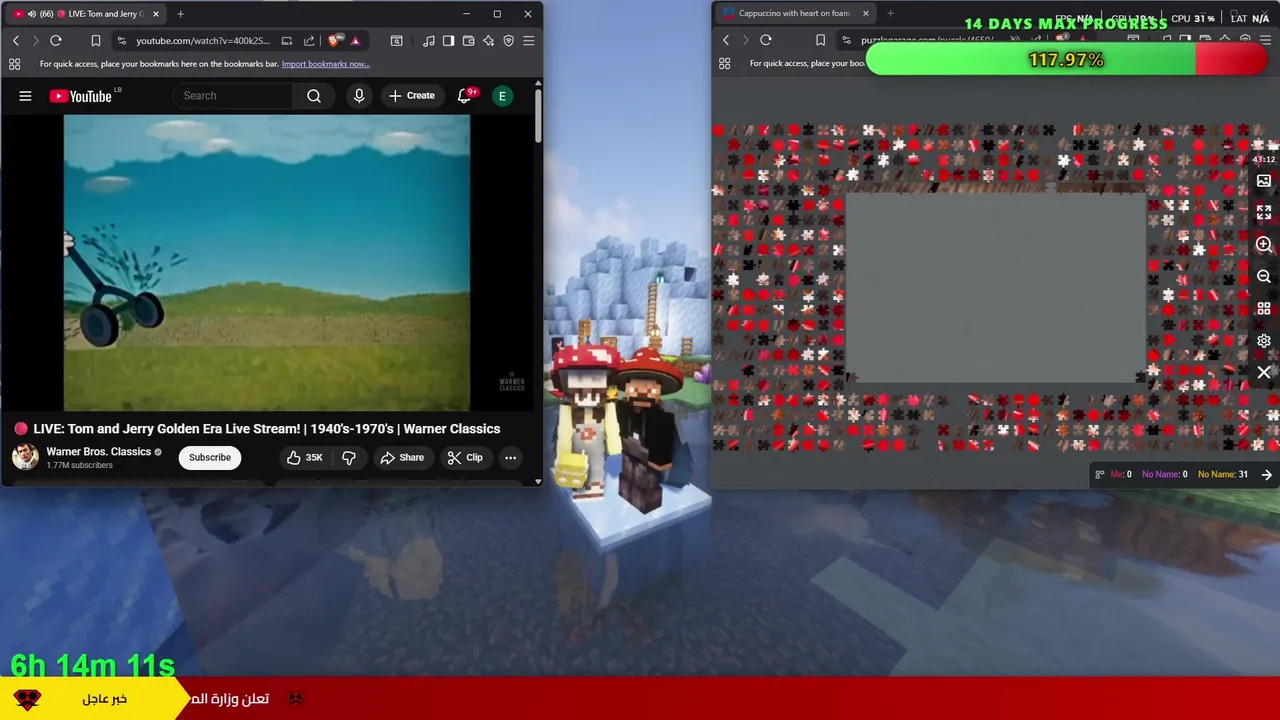Screen dimensions: 1280x720
Task: Close the Cappuccino puzzle tab
Action: pos(865,14)
